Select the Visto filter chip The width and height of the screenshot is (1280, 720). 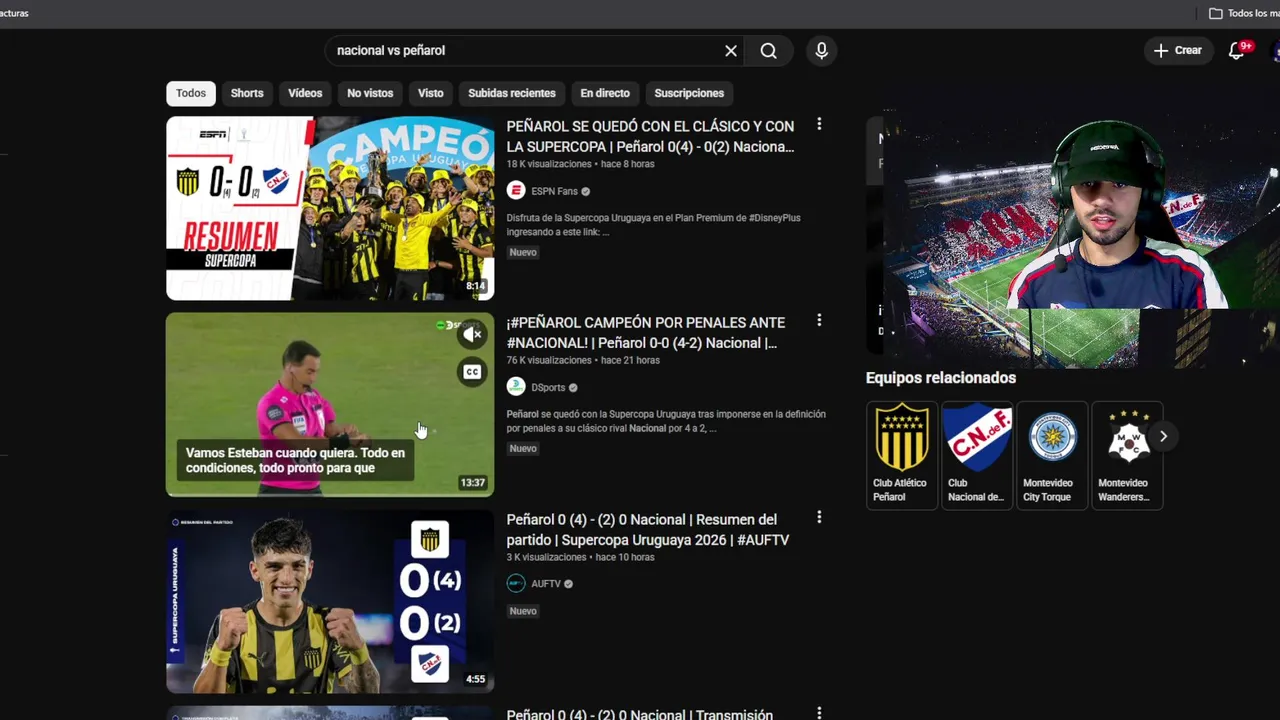431,93
